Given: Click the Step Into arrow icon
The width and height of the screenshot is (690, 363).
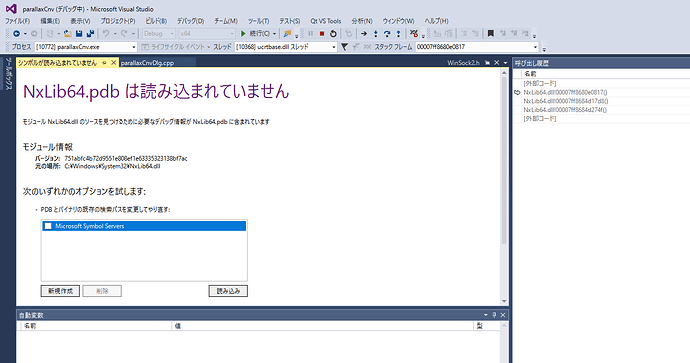Looking at the screenshot, I should point(375,33).
